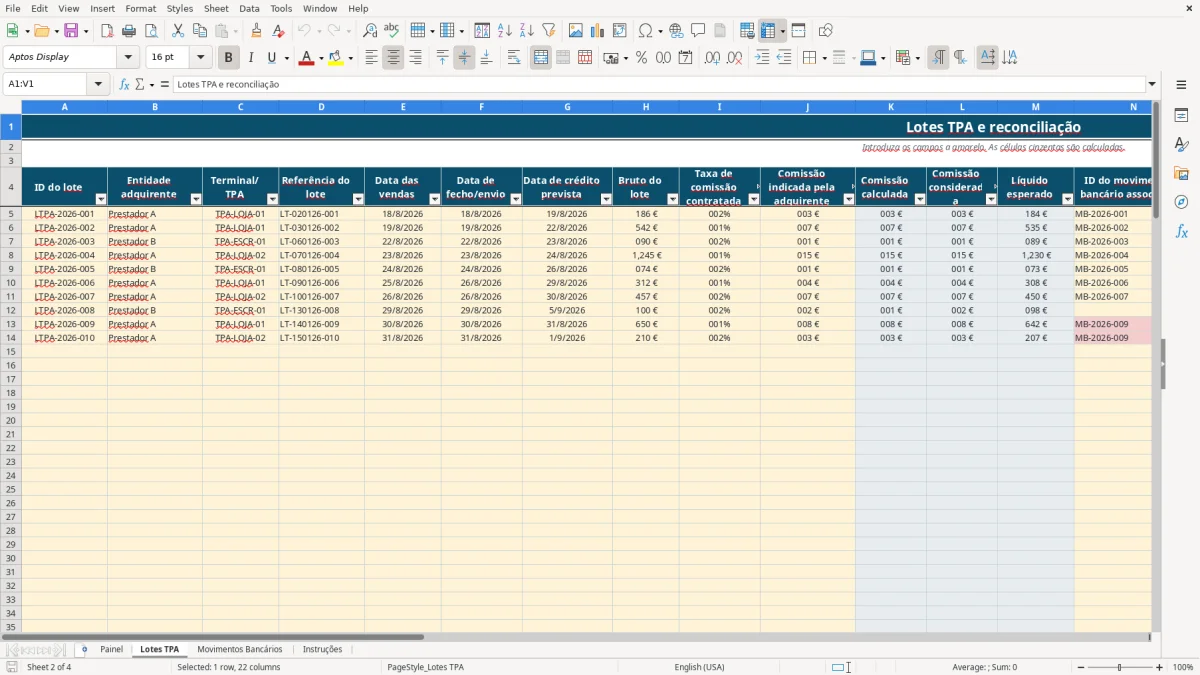Run the spelling check
Image resolution: width=1200 pixels, height=675 pixels.
tap(392, 31)
